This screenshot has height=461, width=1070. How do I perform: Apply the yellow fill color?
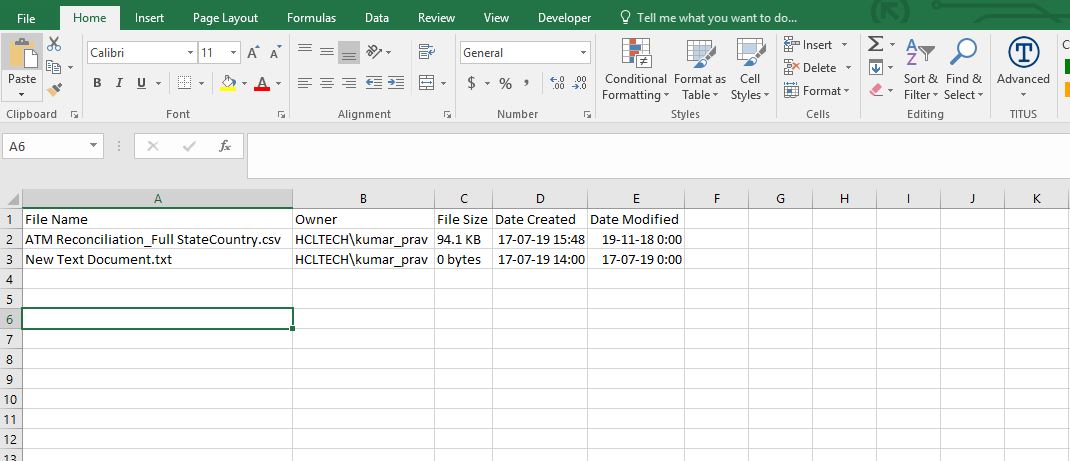[228, 83]
